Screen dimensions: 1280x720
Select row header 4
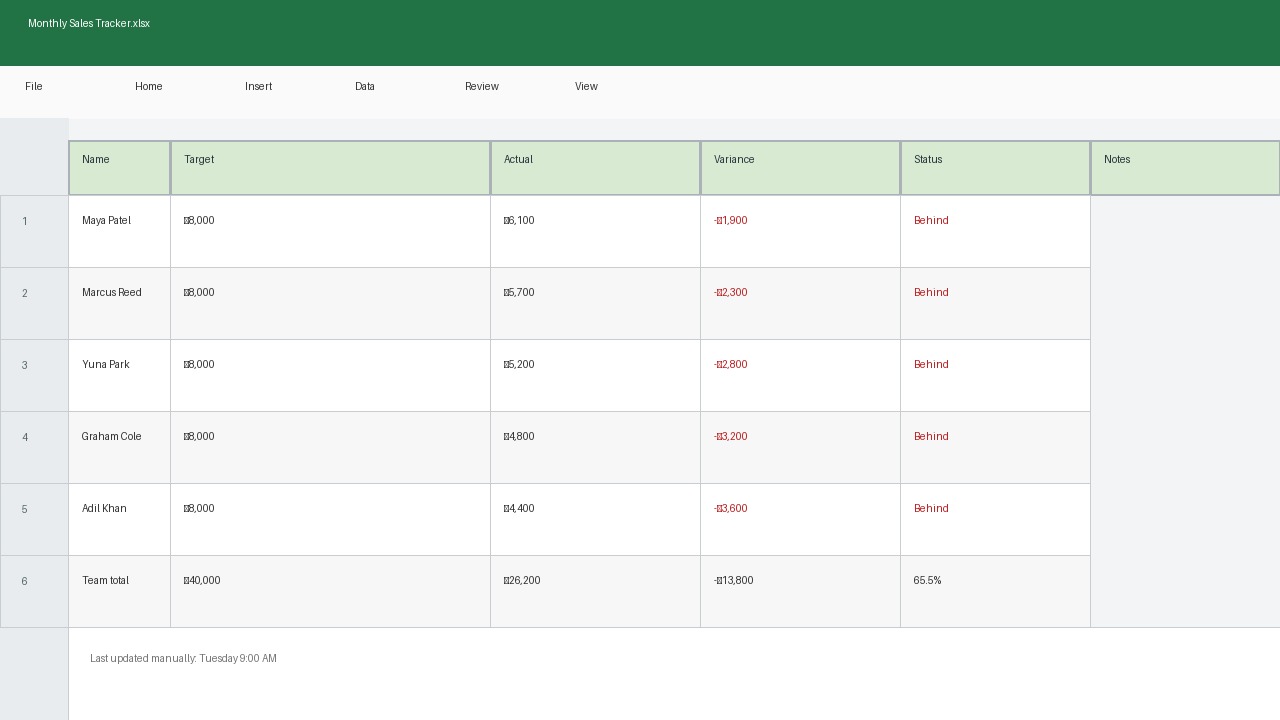click(34, 448)
